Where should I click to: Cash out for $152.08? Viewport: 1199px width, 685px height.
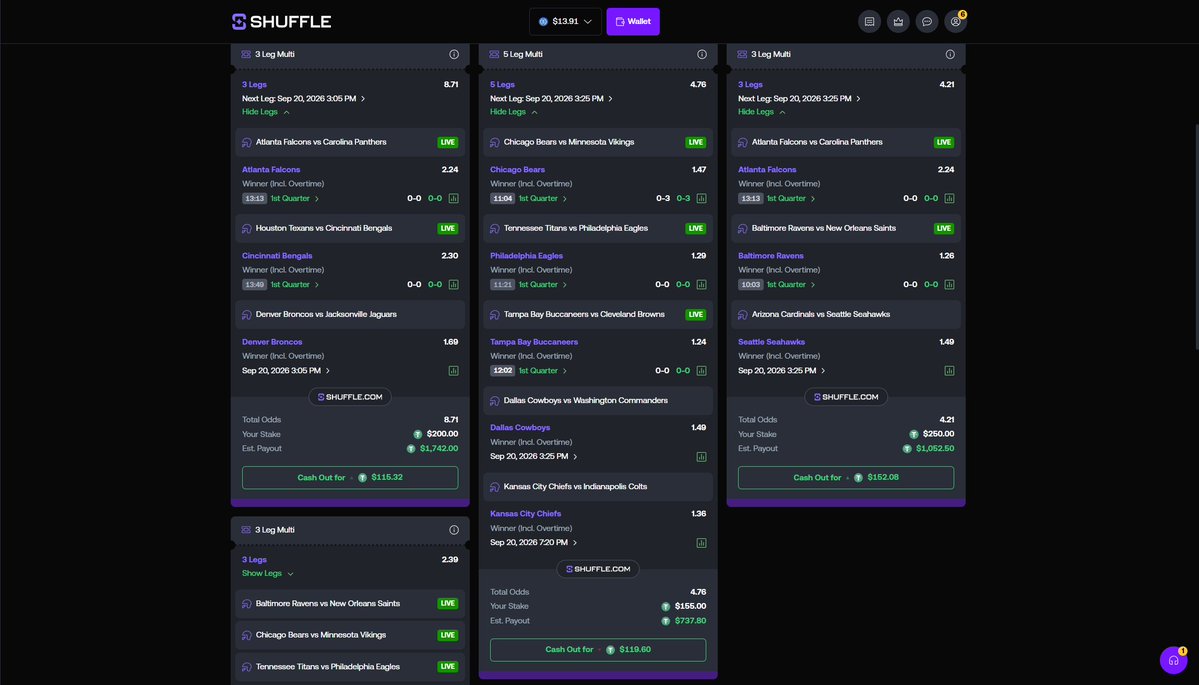pos(846,478)
